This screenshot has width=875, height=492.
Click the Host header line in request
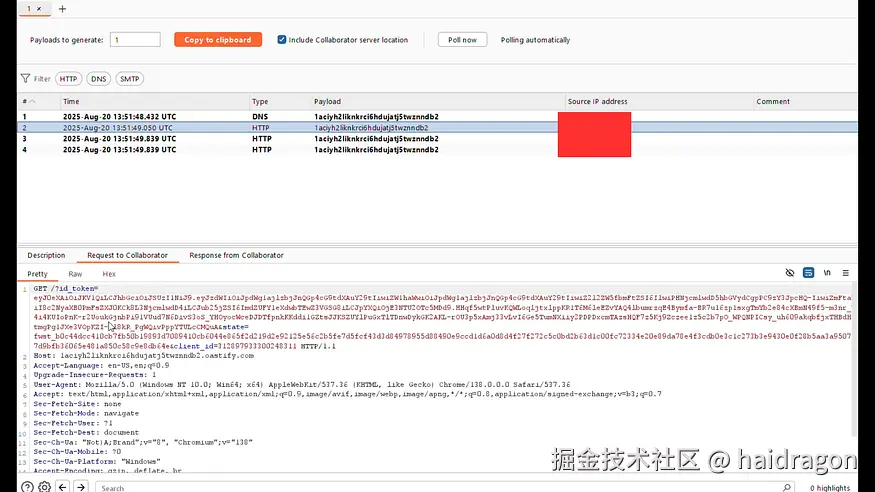point(143,355)
